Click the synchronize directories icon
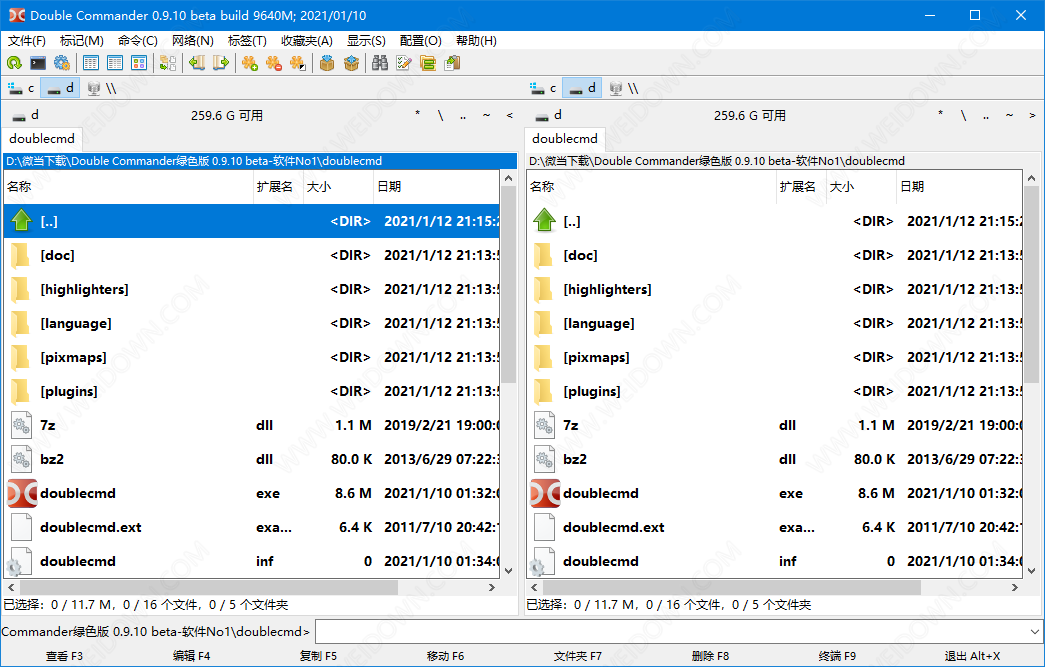 point(428,63)
